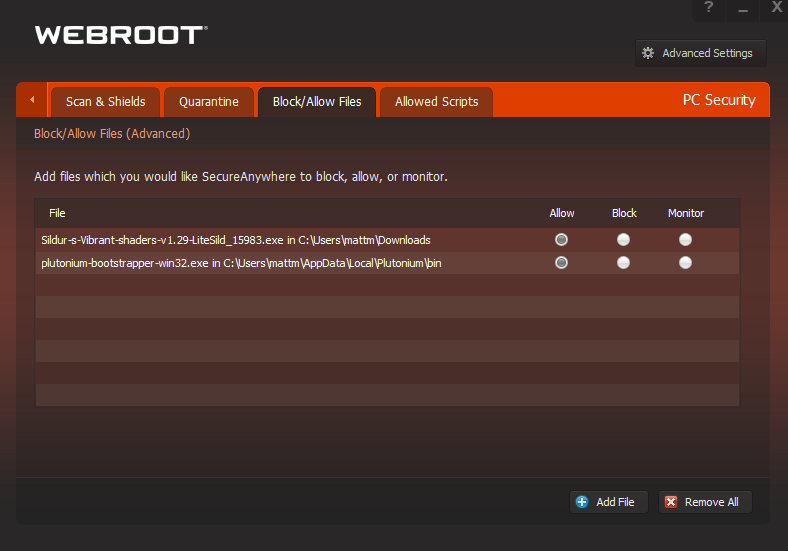Set Sildur shaders file to Monitor
Screen dimensions: 788x551
point(685,240)
